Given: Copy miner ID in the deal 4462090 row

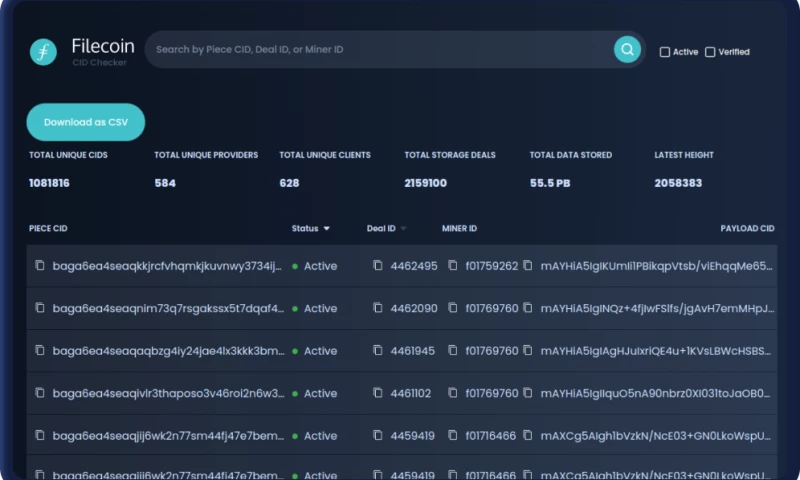Looking at the screenshot, I should pyautogui.click(x=453, y=308).
